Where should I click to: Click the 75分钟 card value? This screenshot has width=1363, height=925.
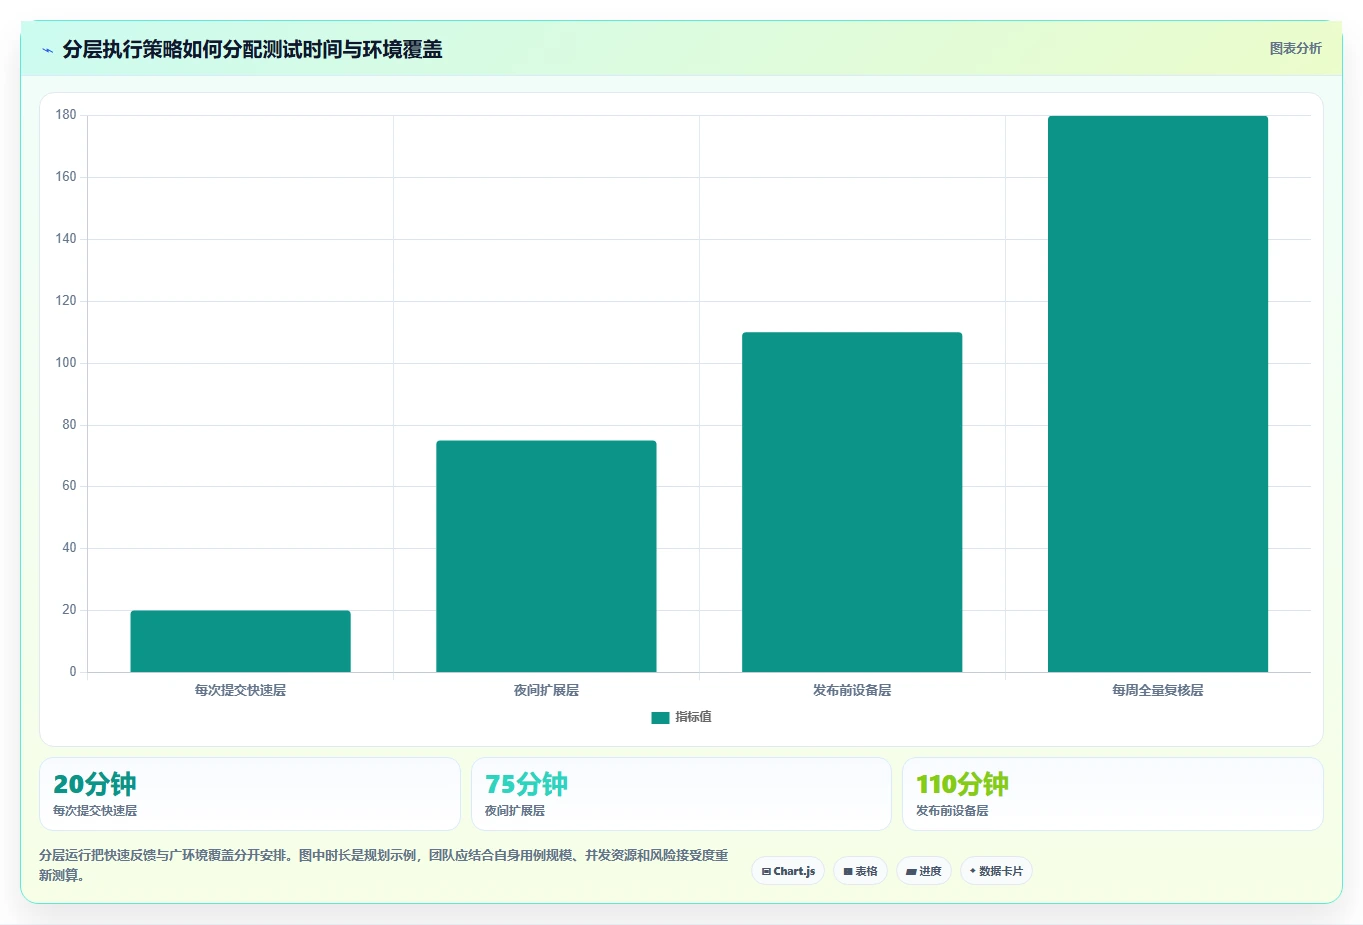tap(527, 784)
